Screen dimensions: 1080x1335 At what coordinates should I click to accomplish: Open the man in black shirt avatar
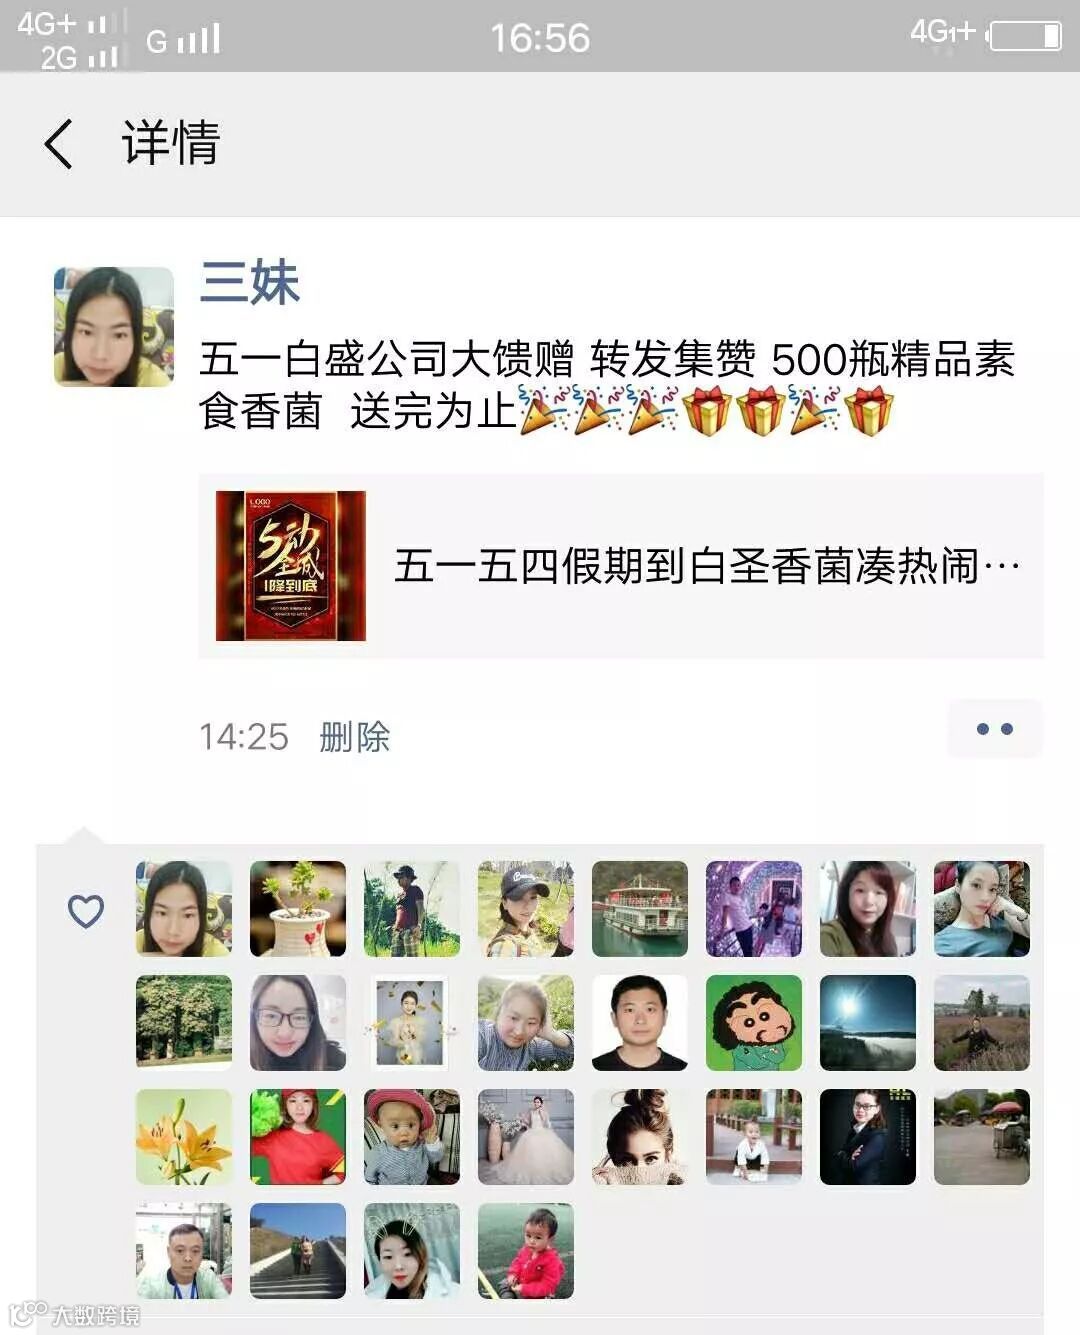point(640,1023)
